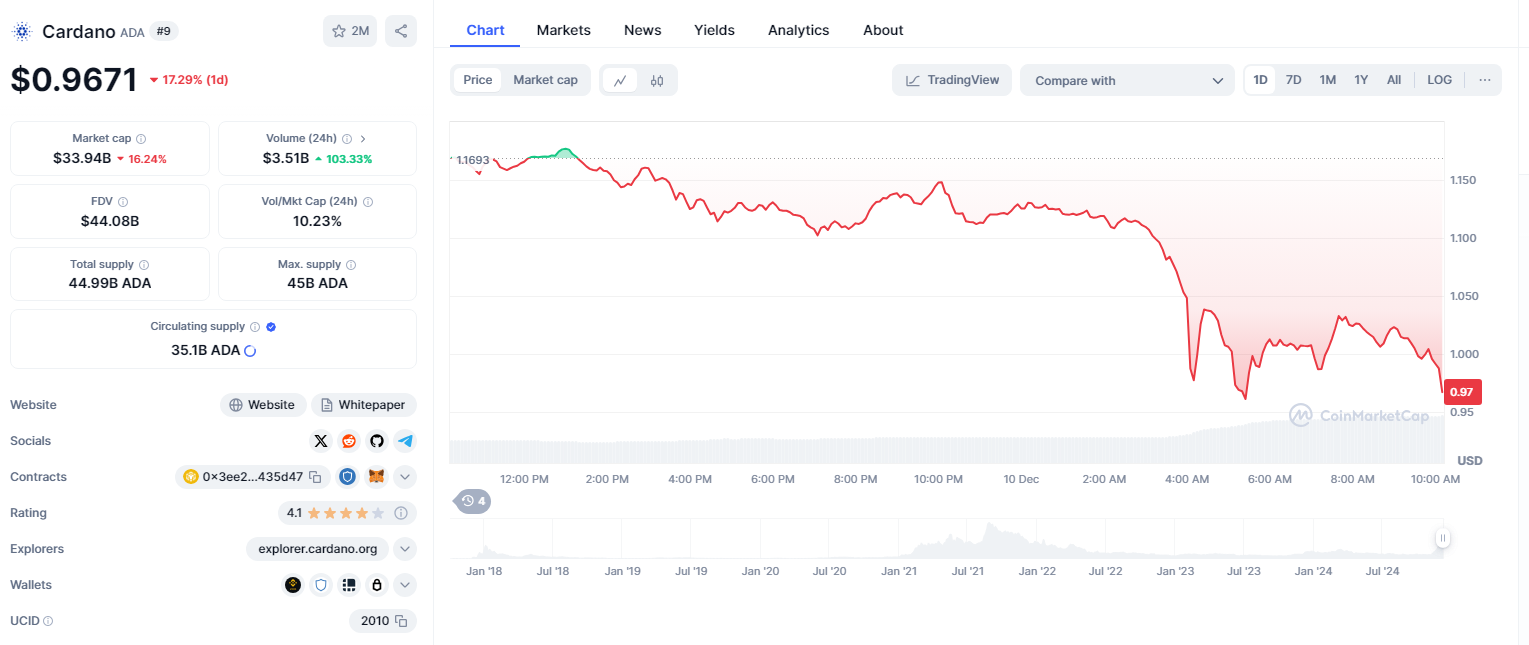Click the share icon near the watchlist button
1529x645 pixels.
pos(401,31)
